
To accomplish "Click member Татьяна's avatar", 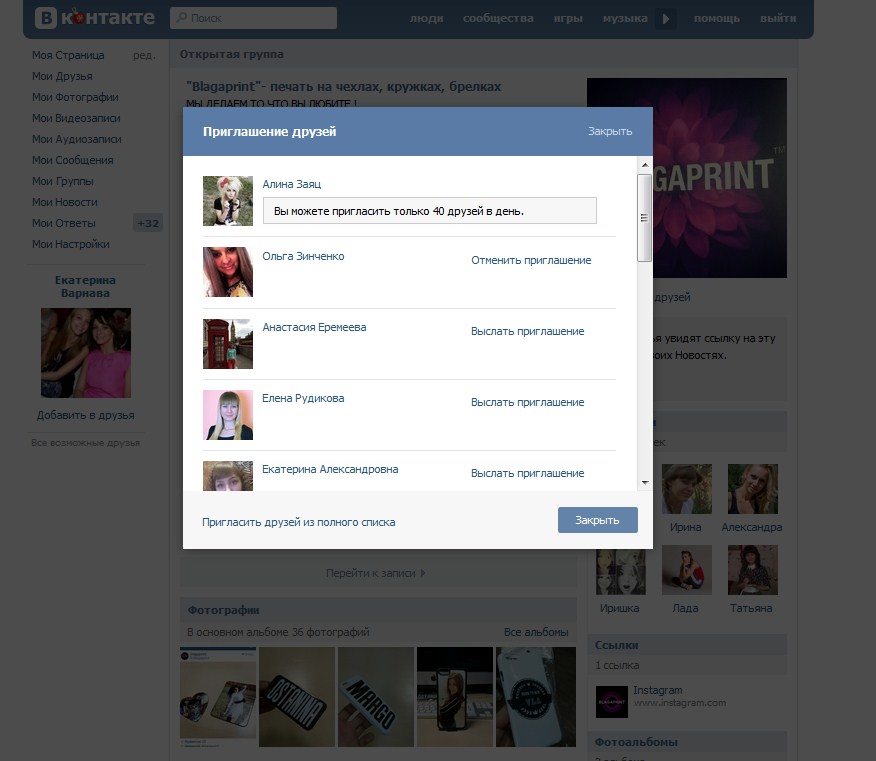I will tap(752, 570).
